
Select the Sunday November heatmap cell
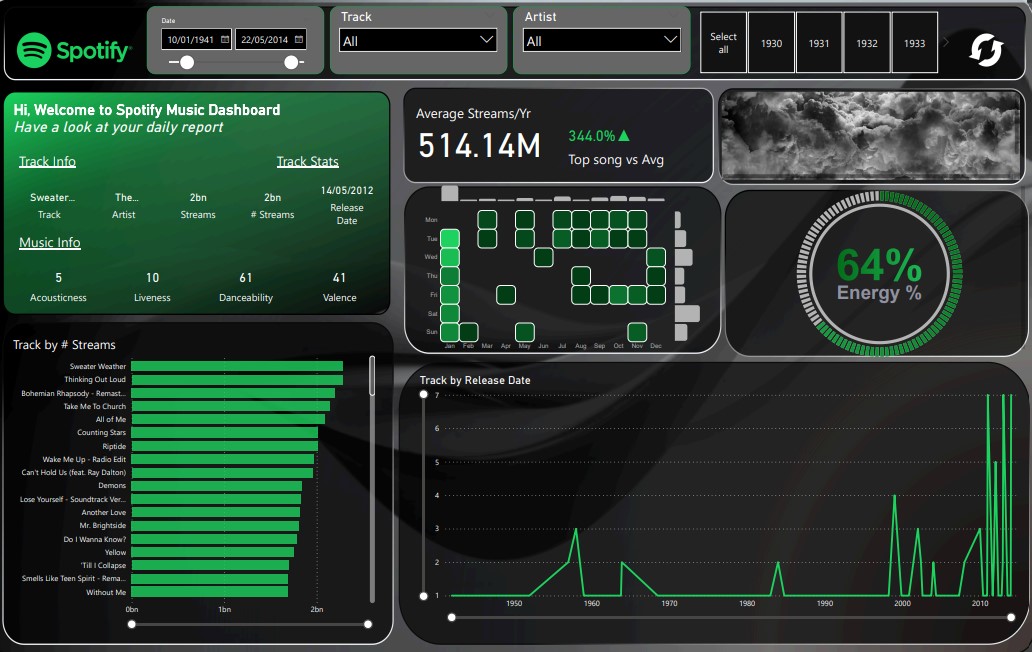[637, 332]
